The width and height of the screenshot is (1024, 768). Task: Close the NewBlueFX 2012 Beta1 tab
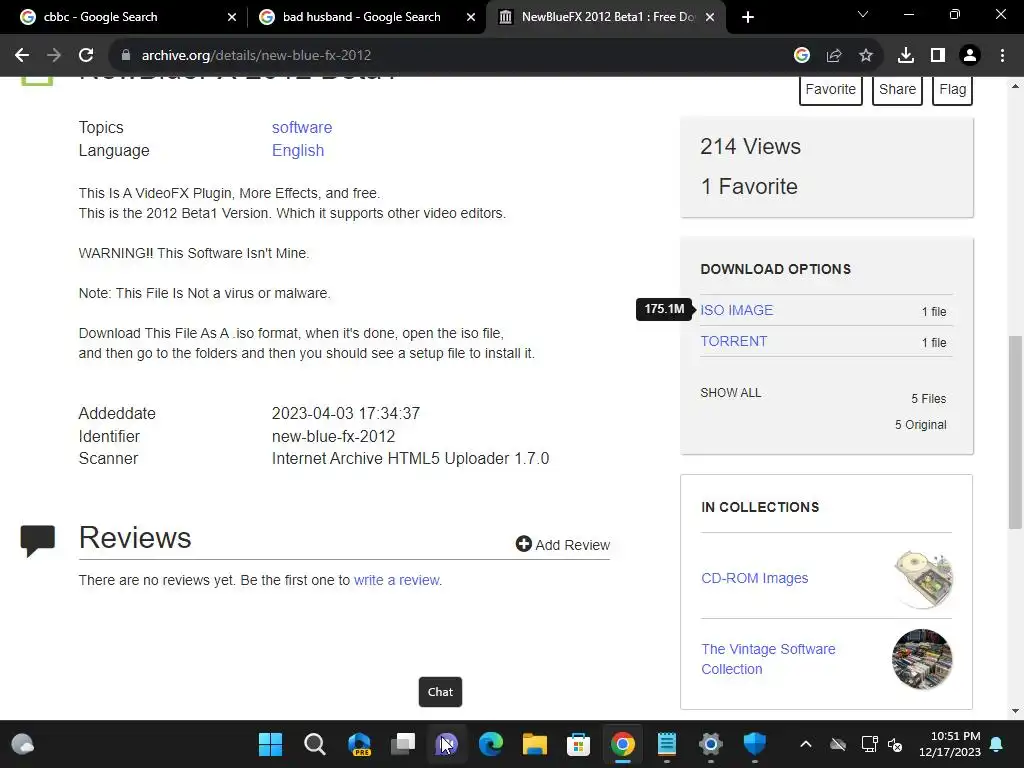coord(710,17)
